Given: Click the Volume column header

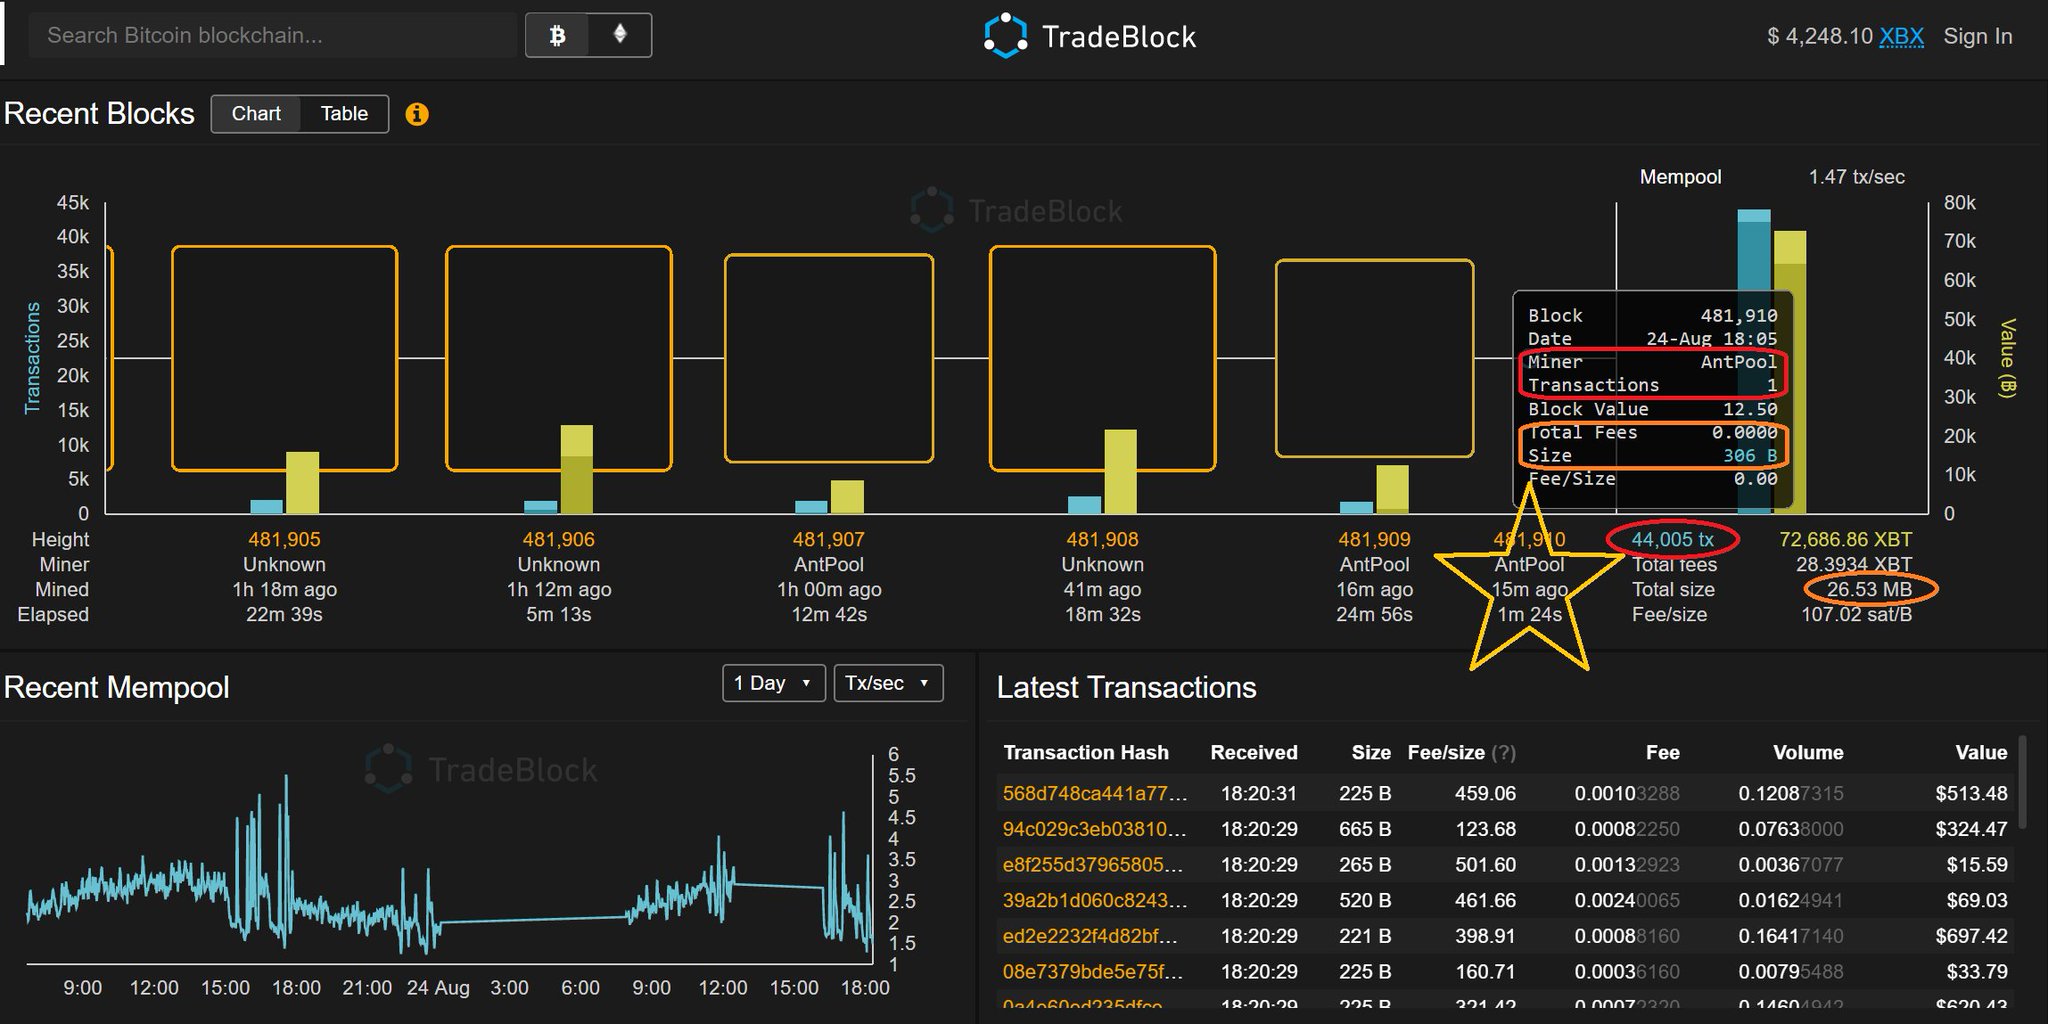Looking at the screenshot, I should [1808, 753].
